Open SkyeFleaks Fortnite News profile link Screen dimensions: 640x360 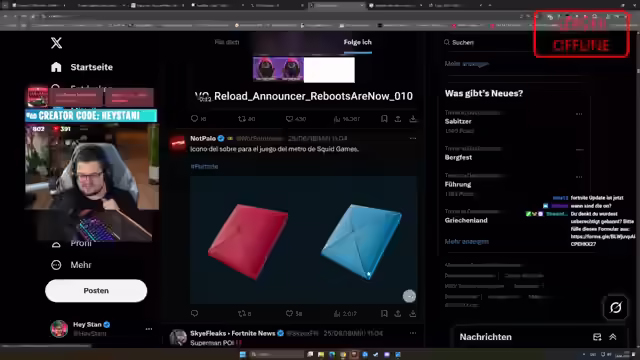click(233, 333)
